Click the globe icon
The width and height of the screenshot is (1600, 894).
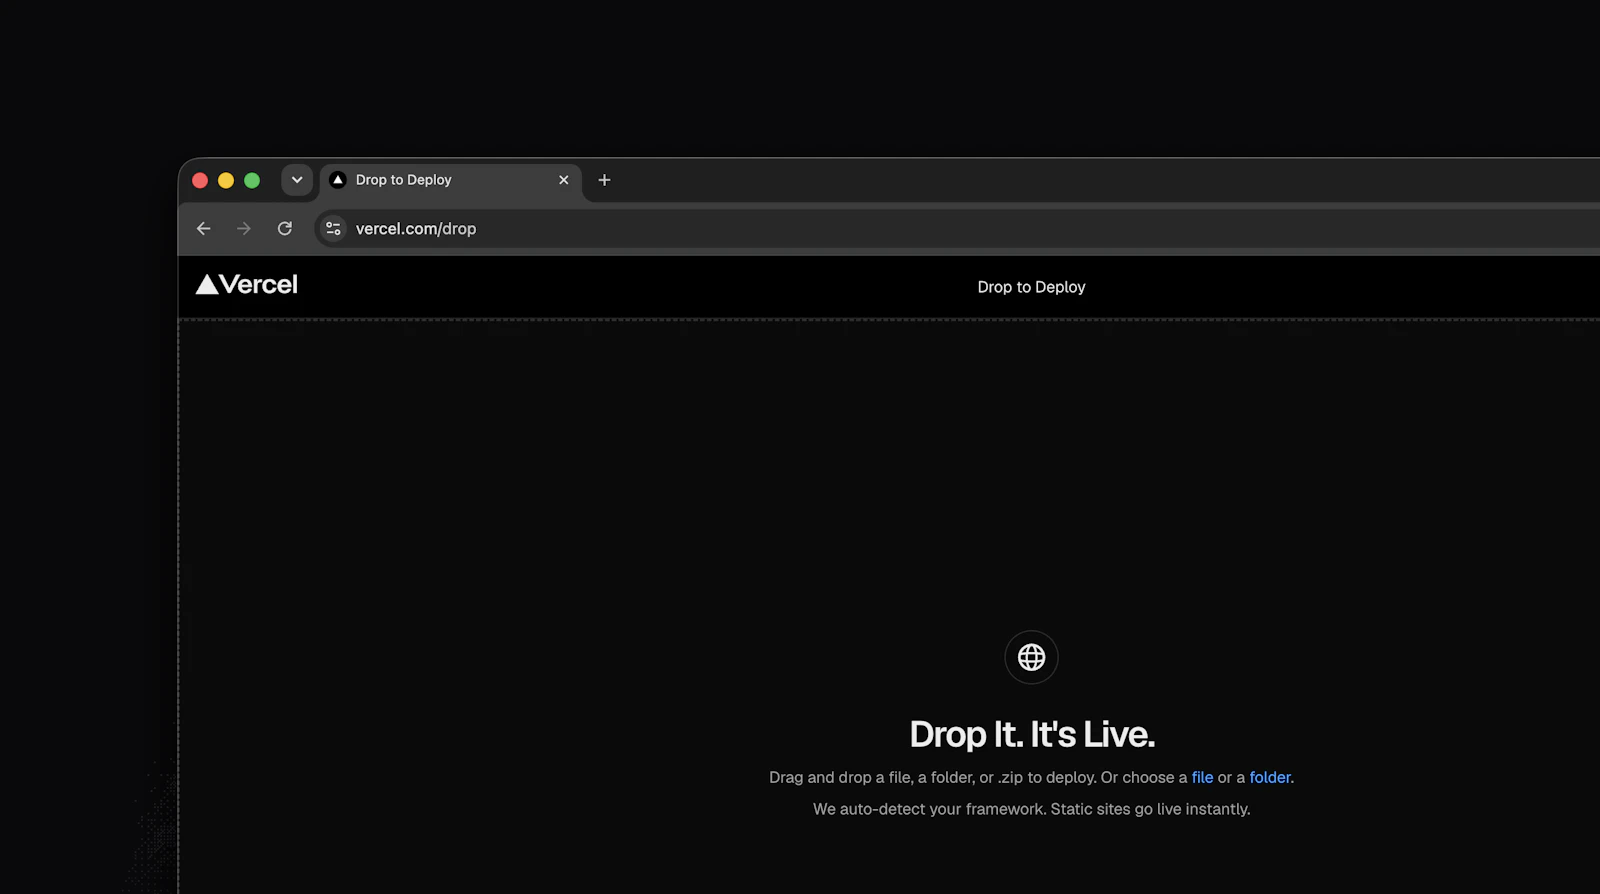coord(1031,657)
